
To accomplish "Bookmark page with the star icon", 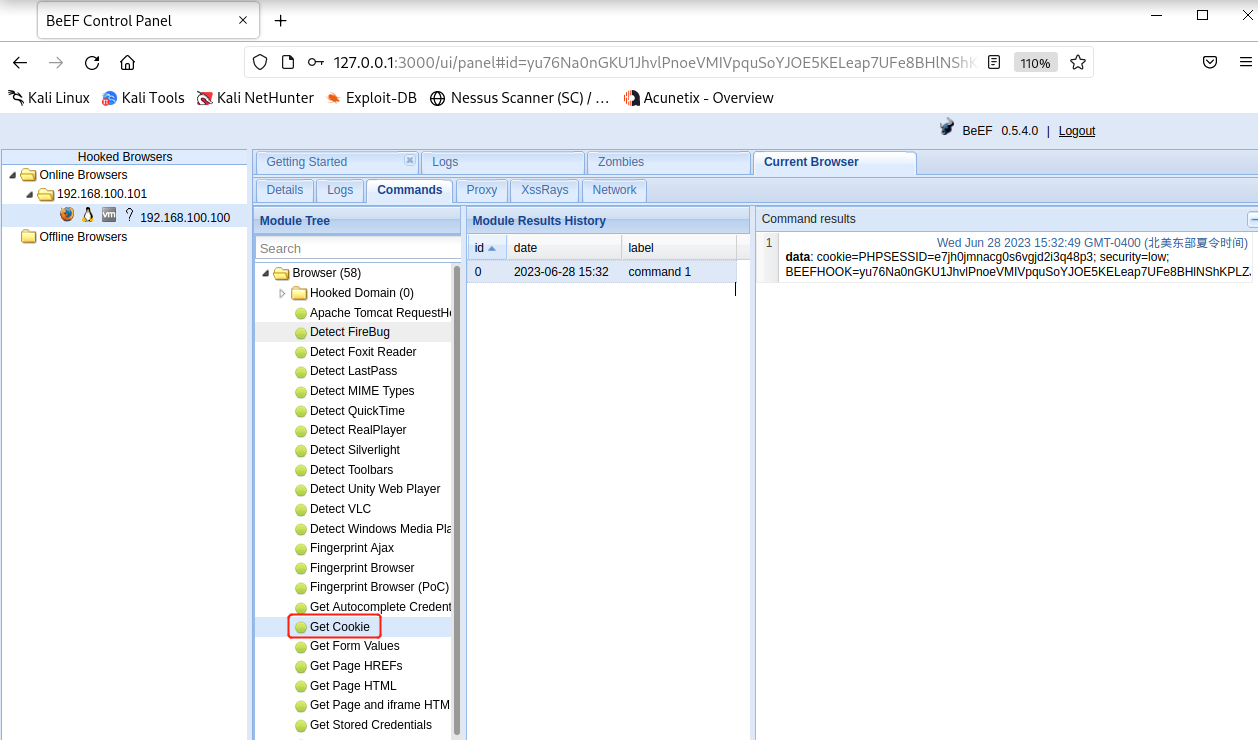I will [1077, 62].
